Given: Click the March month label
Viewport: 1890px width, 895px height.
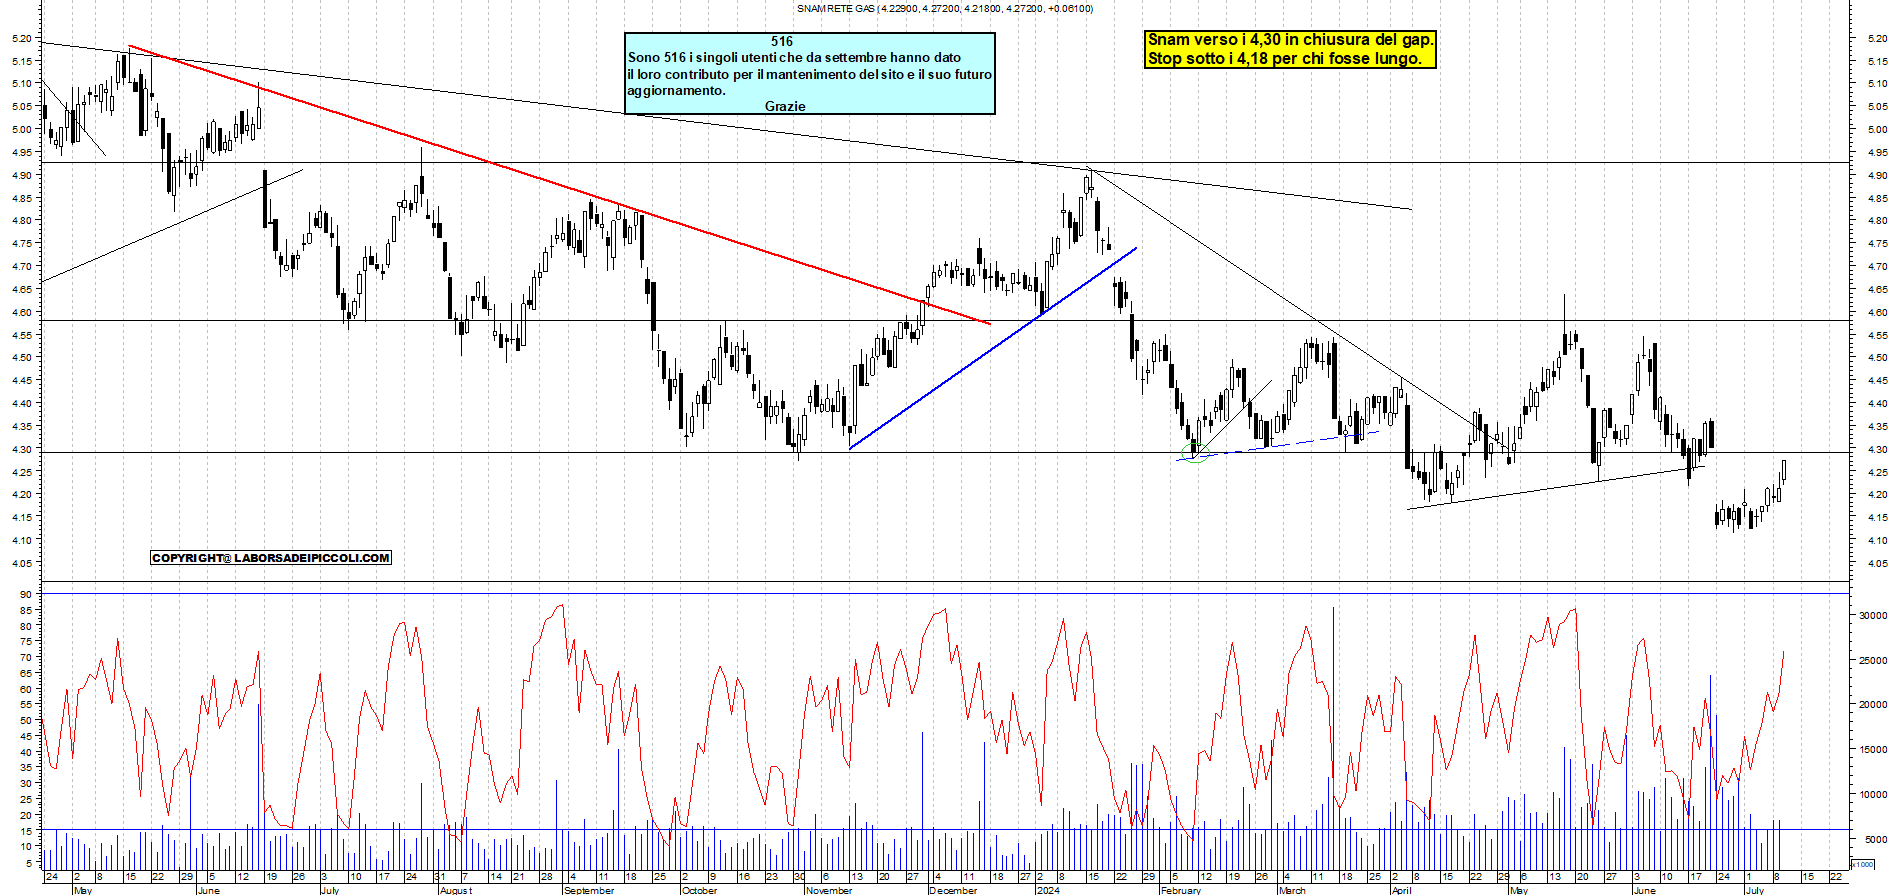Looking at the screenshot, I should coord(1292,890).
